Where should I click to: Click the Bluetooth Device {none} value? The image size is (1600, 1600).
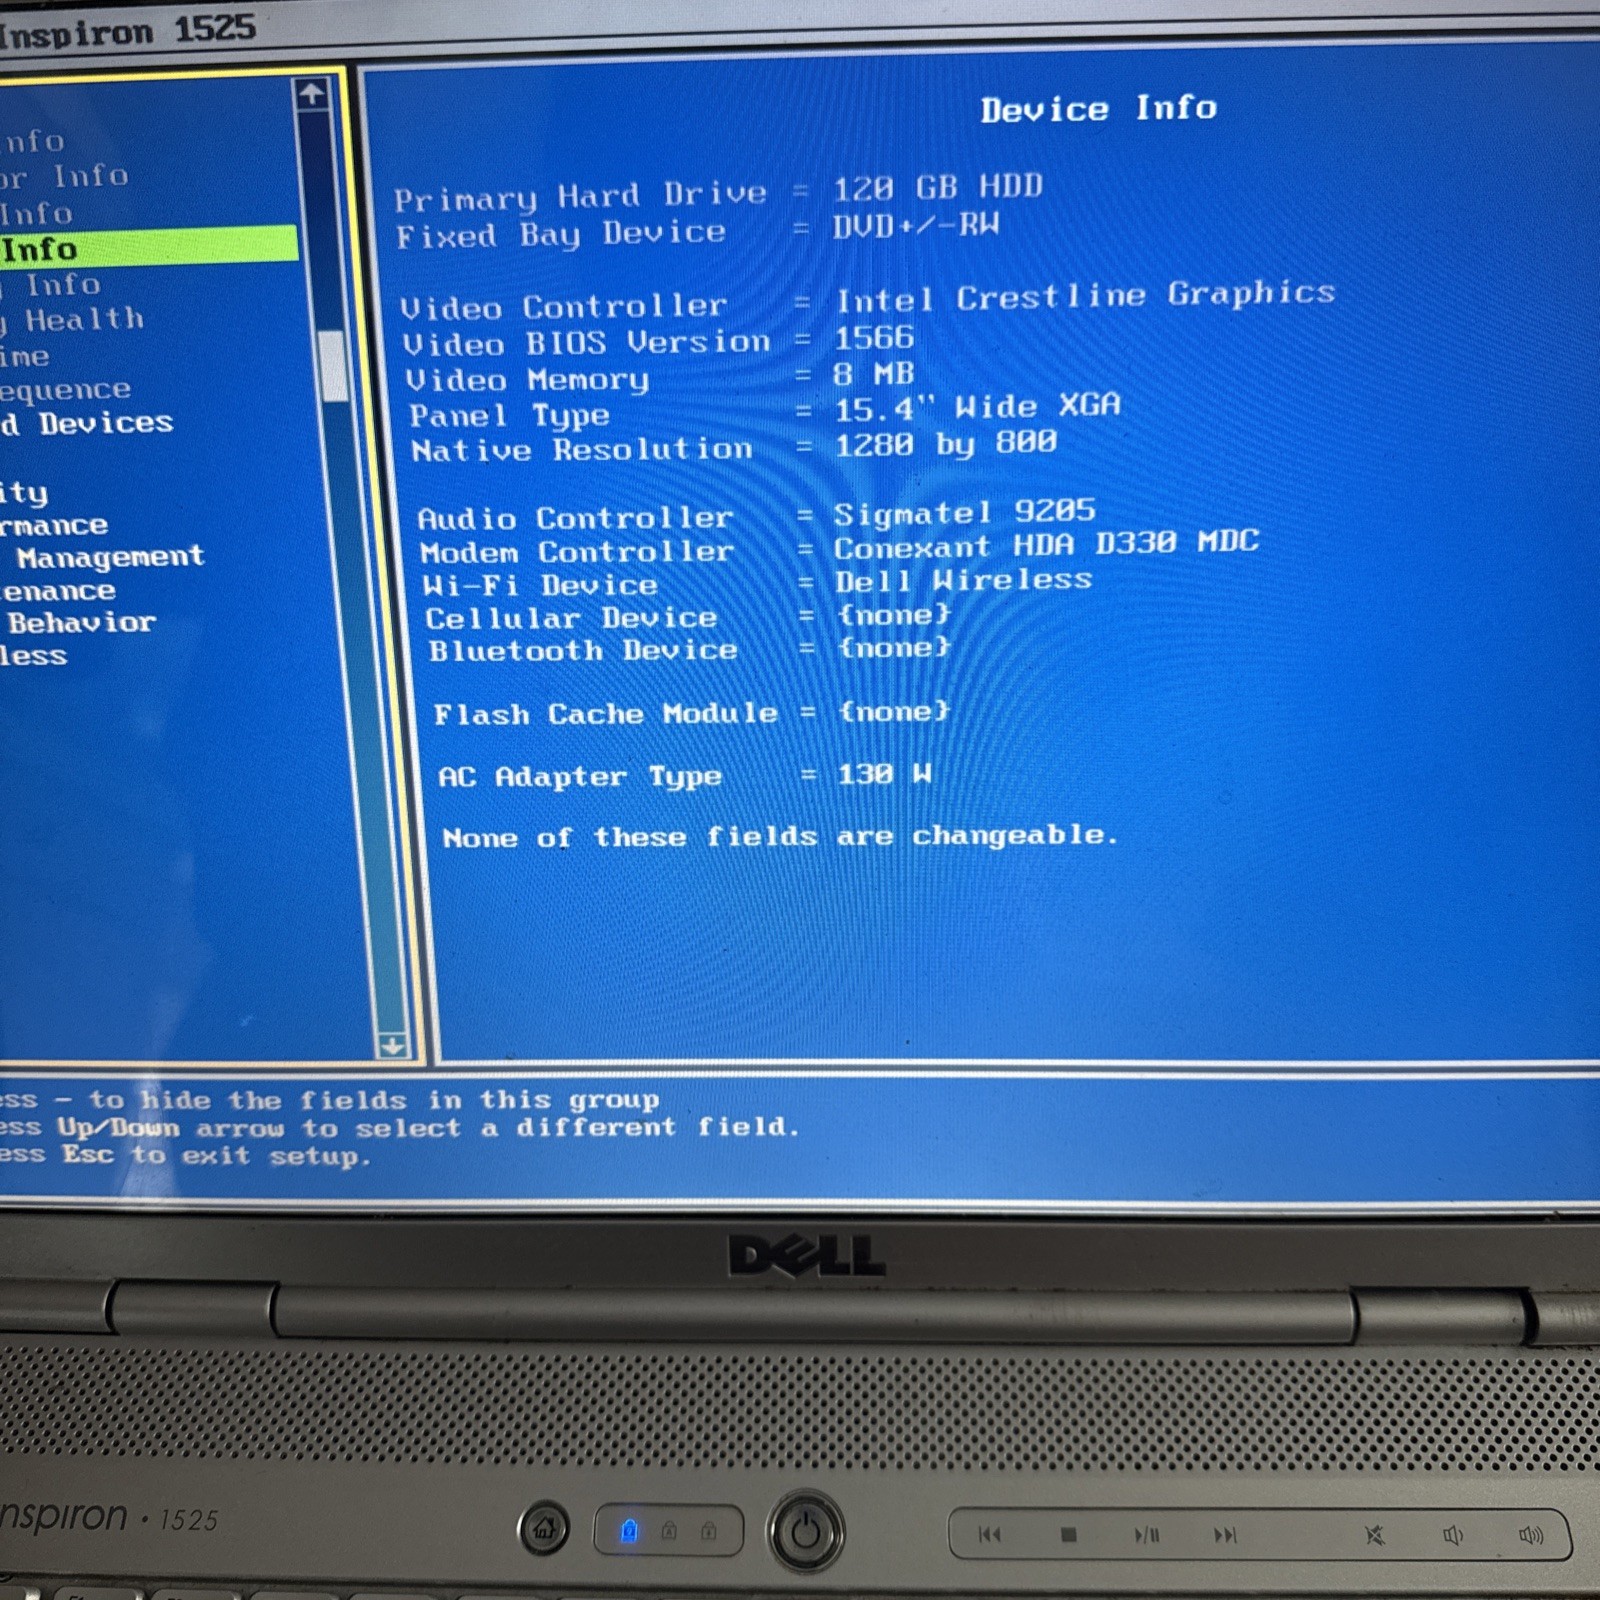[x=894, y=648]
